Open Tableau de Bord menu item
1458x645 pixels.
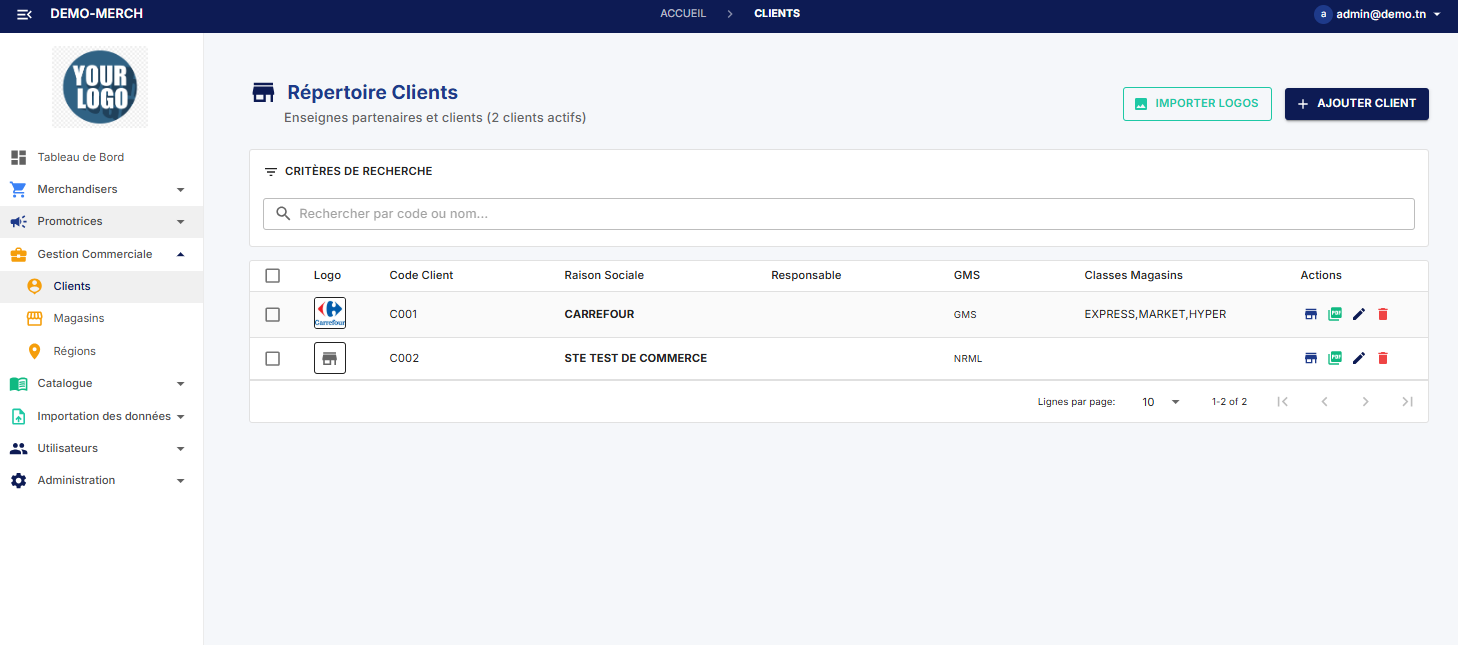pyautogui.click(x=101, y=157)
